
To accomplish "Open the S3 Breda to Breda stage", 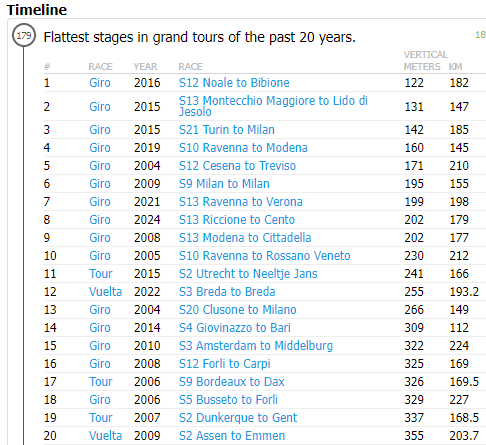I will click(227, 292).
